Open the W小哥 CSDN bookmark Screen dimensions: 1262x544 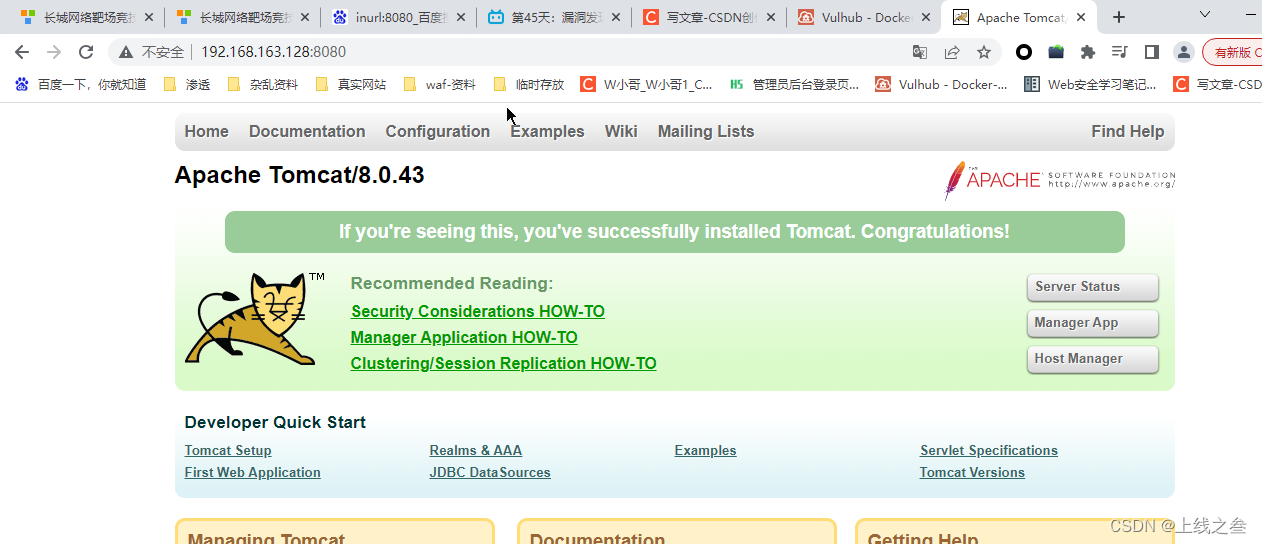tap(647, 85)
